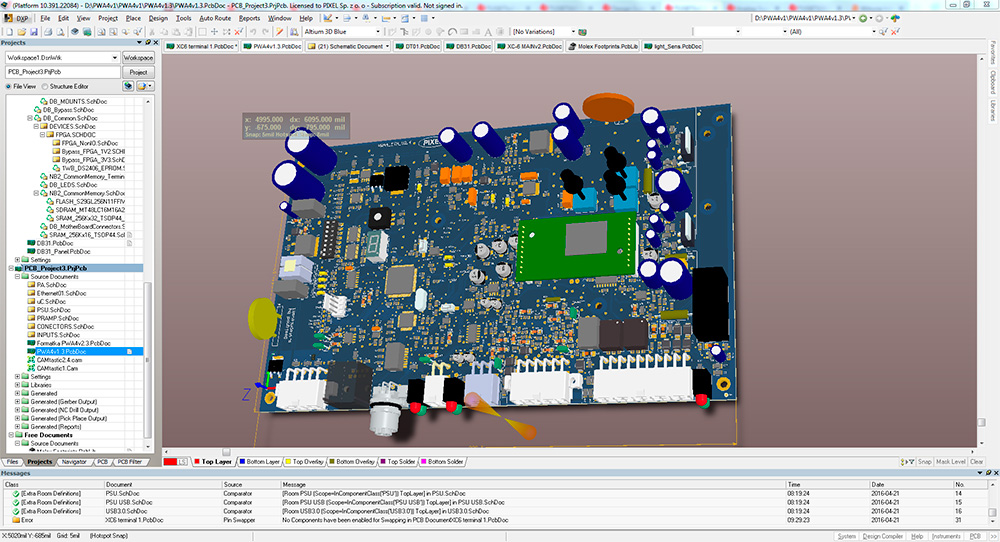This screenshot has width=1000, height=542.
Task: Click the green navigate Back arrow icon
Action: click(x=863, y=18)
